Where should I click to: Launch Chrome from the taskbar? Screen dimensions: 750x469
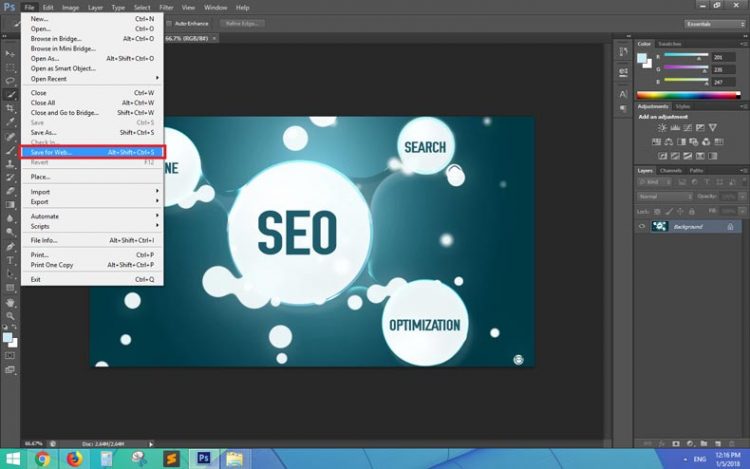point(42,459)
